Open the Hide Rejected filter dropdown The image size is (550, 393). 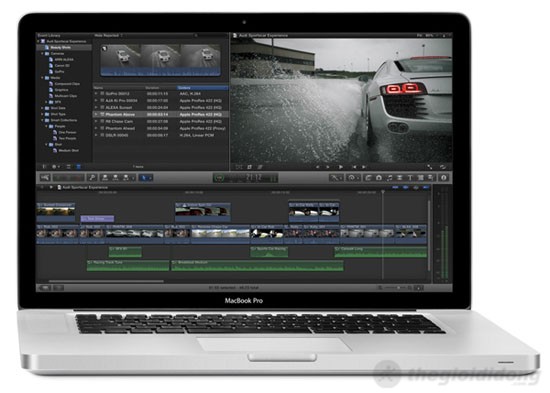pos(108,35)
